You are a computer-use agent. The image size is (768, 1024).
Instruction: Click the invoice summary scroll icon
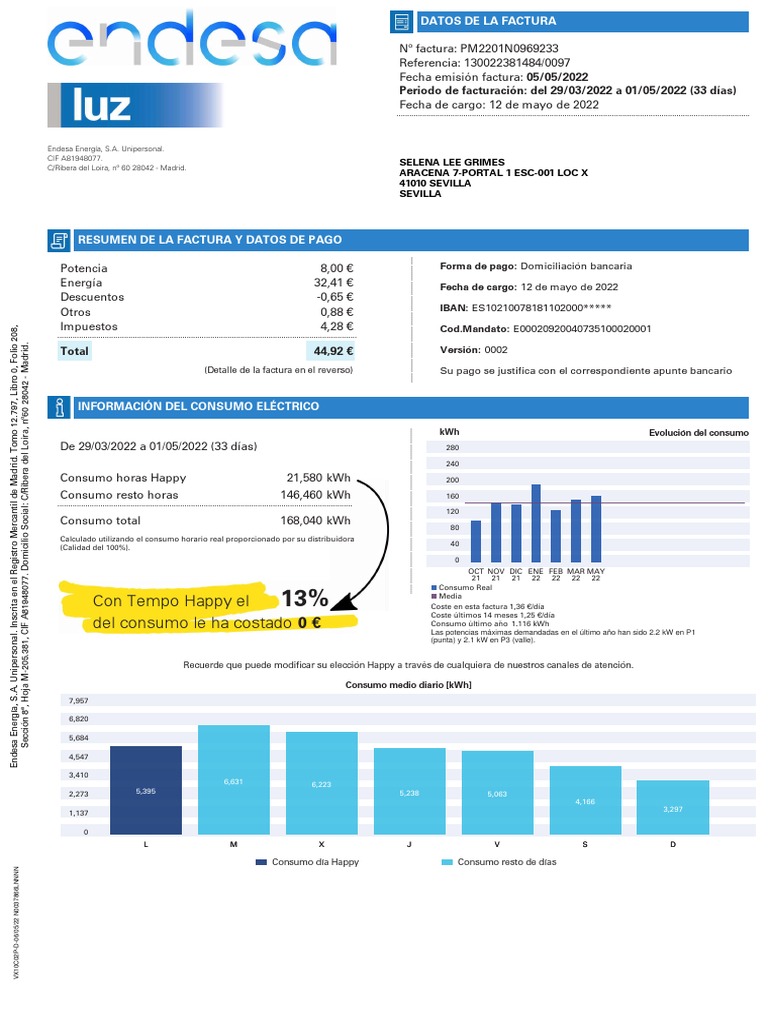click(x=59, y=240)
